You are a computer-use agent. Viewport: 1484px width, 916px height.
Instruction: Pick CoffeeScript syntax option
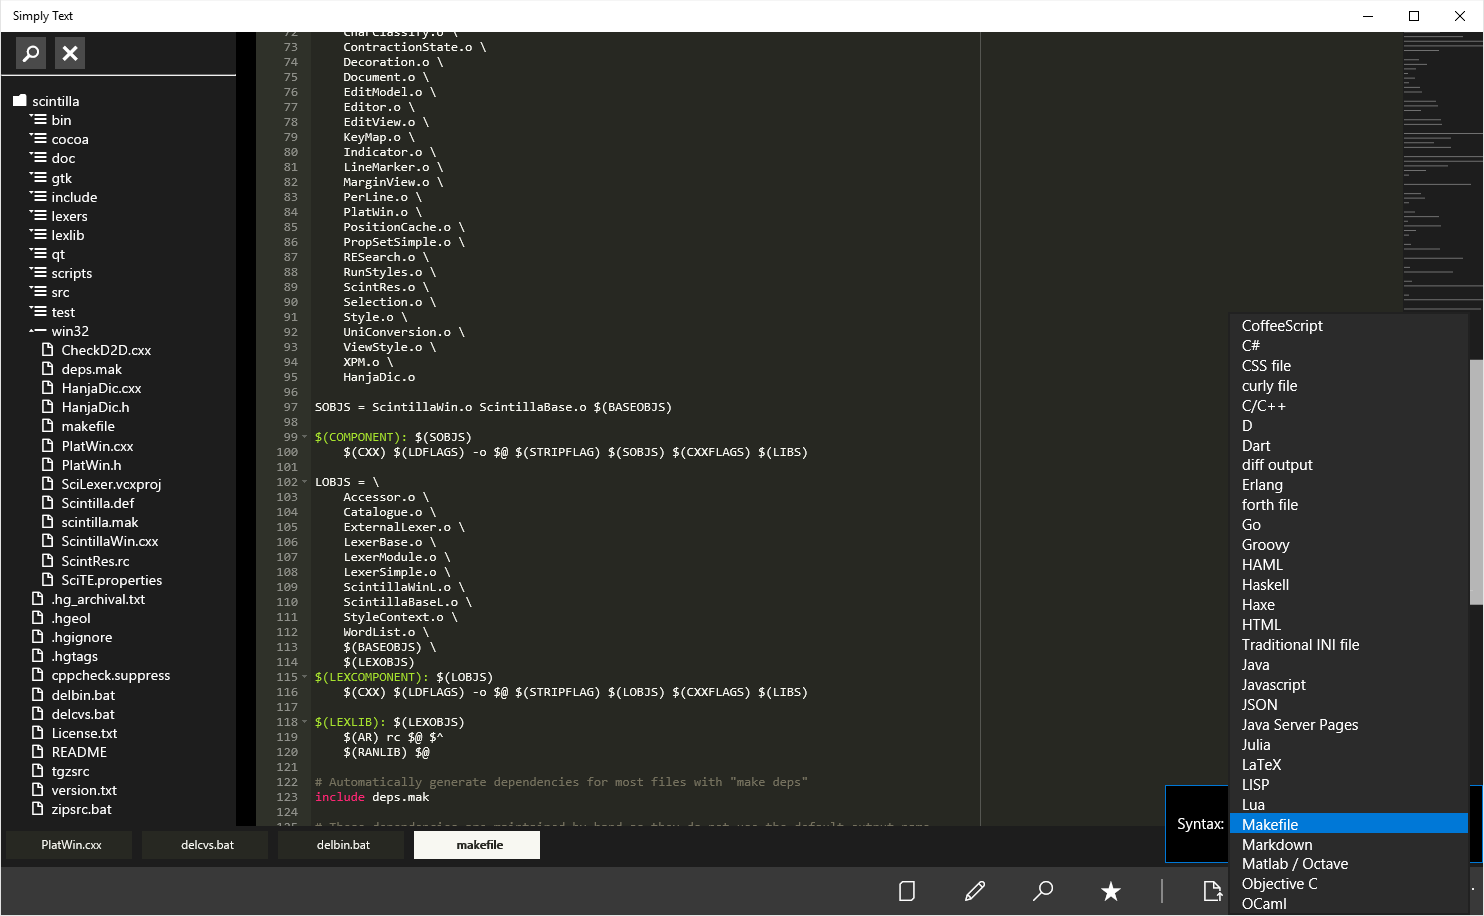coord(1282,326)
